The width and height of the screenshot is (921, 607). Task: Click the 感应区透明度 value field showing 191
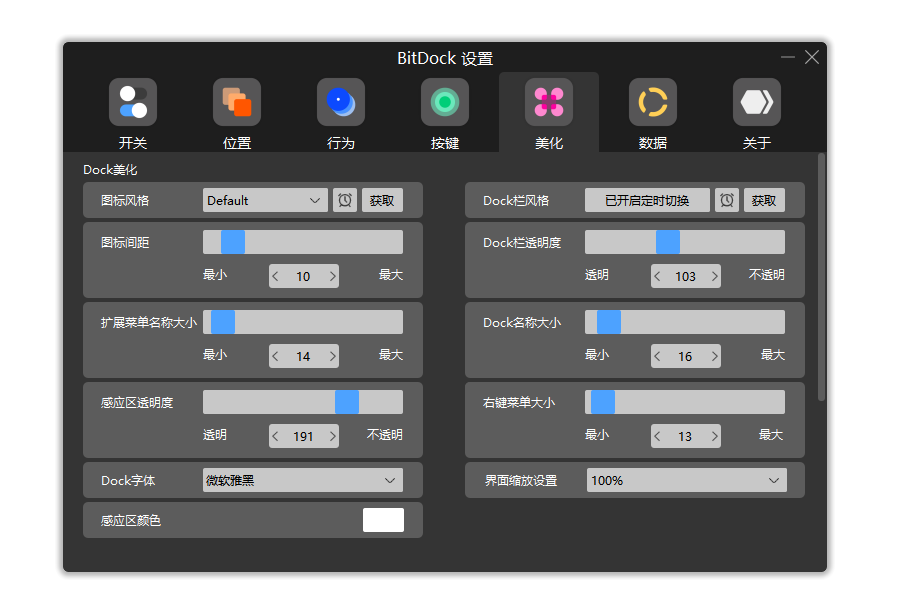304,436
